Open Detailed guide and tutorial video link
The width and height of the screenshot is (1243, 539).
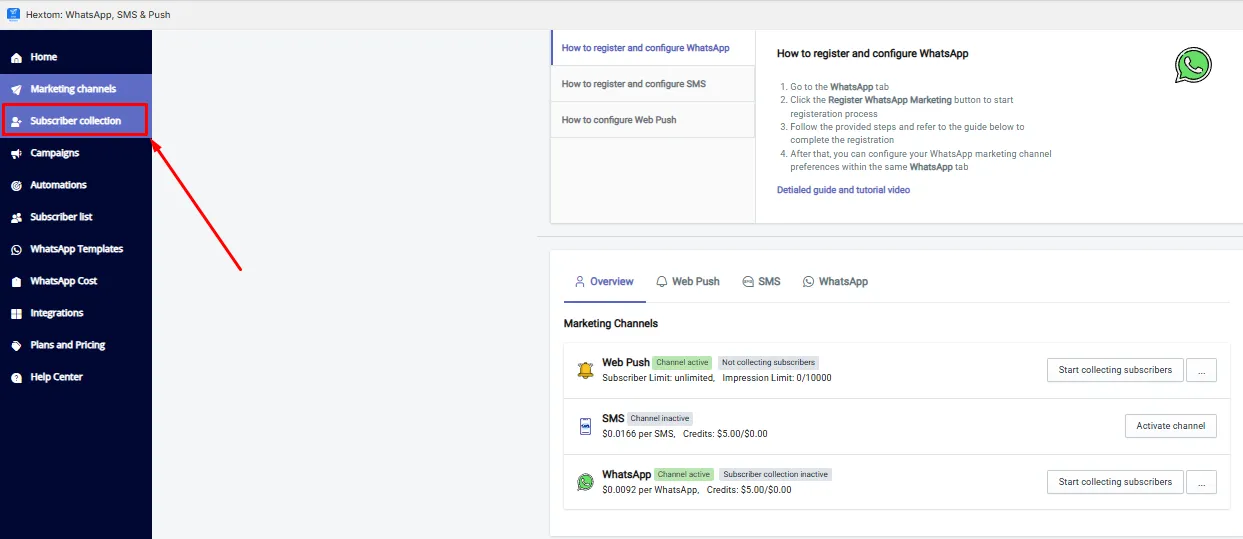(843, 190)
